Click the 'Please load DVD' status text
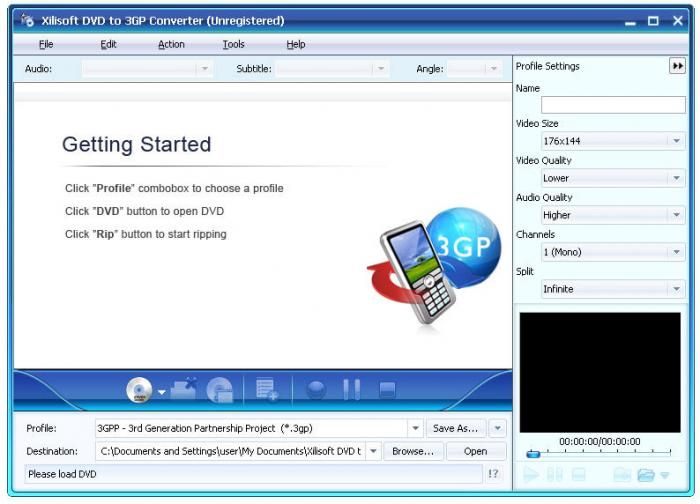 62,474
